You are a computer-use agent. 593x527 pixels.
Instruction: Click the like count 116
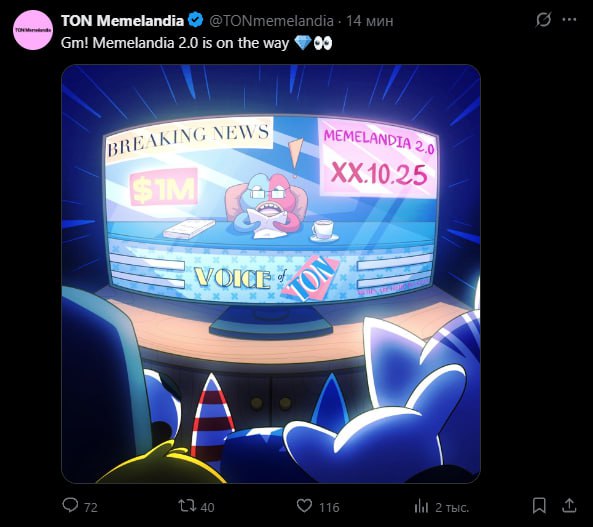pyautogui.click(x=329, y=507)
